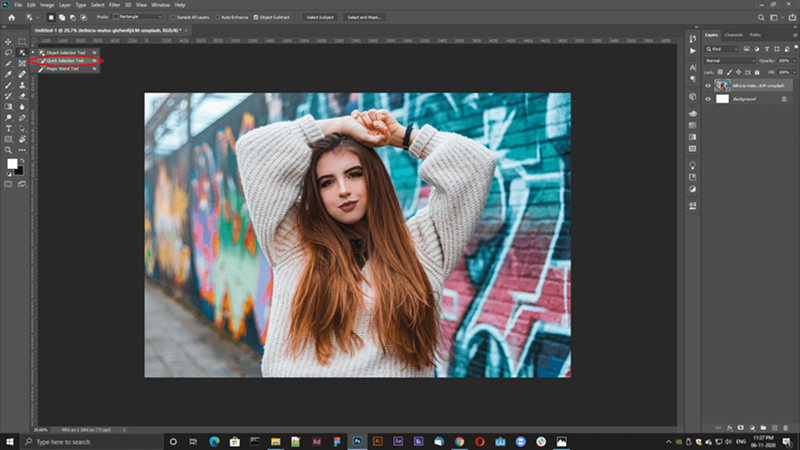Uncheck the Object Subtract option

pyautogui.click(x=256, y=17)
